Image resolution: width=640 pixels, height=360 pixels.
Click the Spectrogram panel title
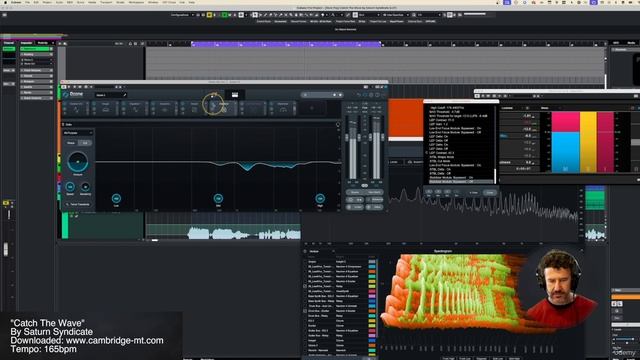point(442,251)
